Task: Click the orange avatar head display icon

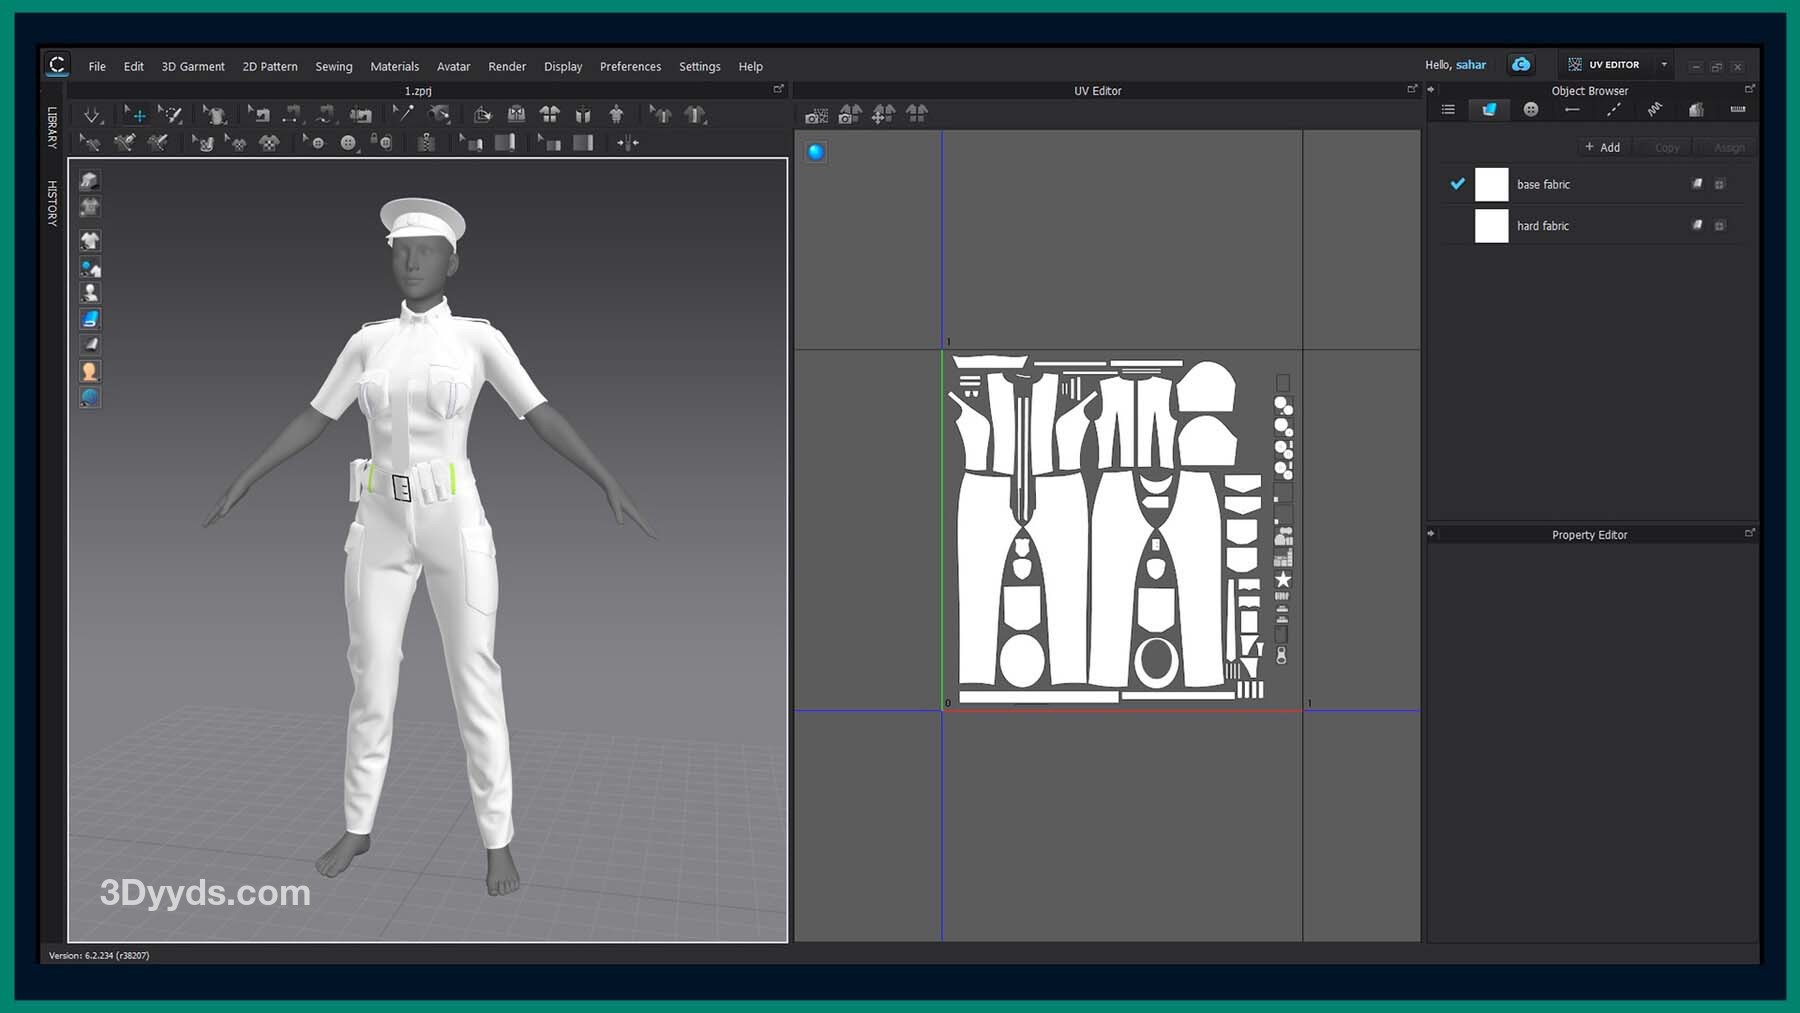Action: click(x=90, y=371)
